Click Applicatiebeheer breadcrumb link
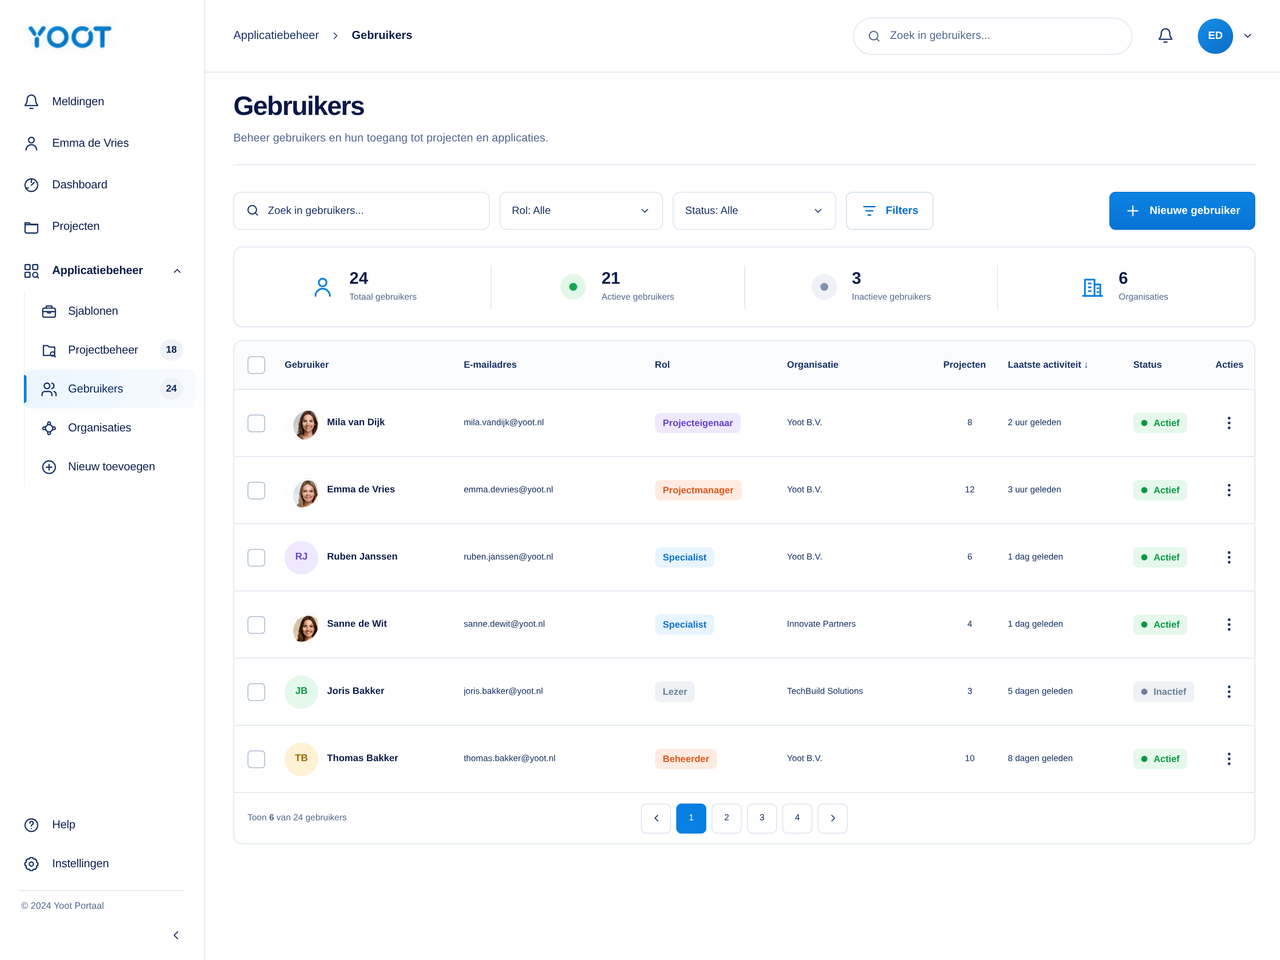Viewport: 1280px width, 960px height. pos(276,36)
